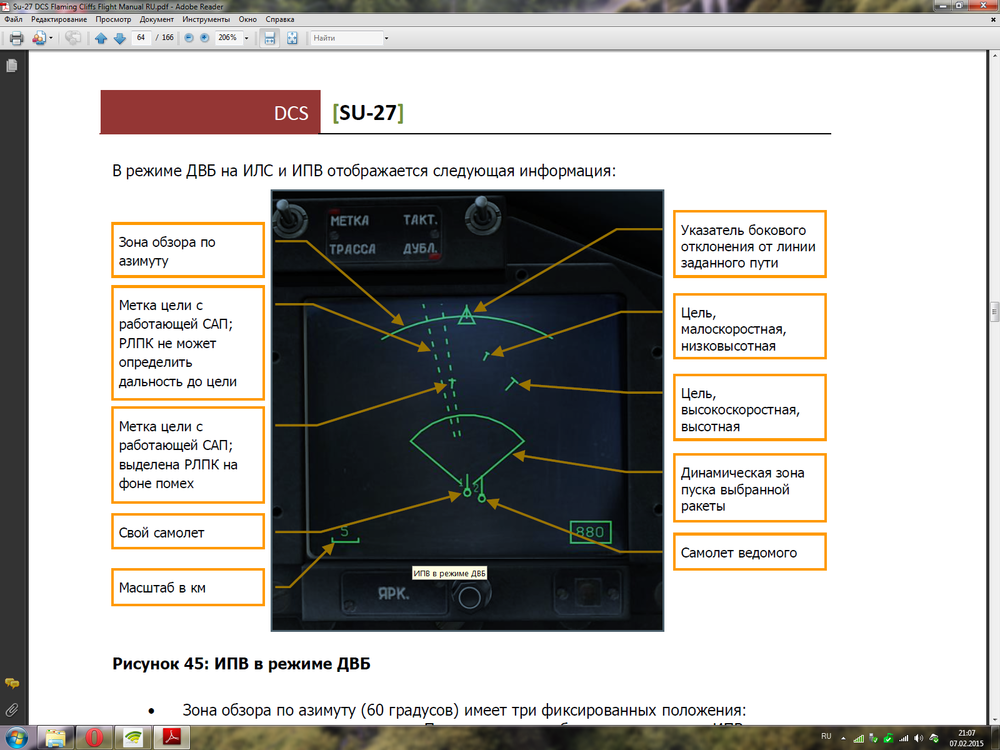This screenshot has width=1000, height=750.
Task: Open the Attachments paperclip panel icon
Action: pos(11,709)
